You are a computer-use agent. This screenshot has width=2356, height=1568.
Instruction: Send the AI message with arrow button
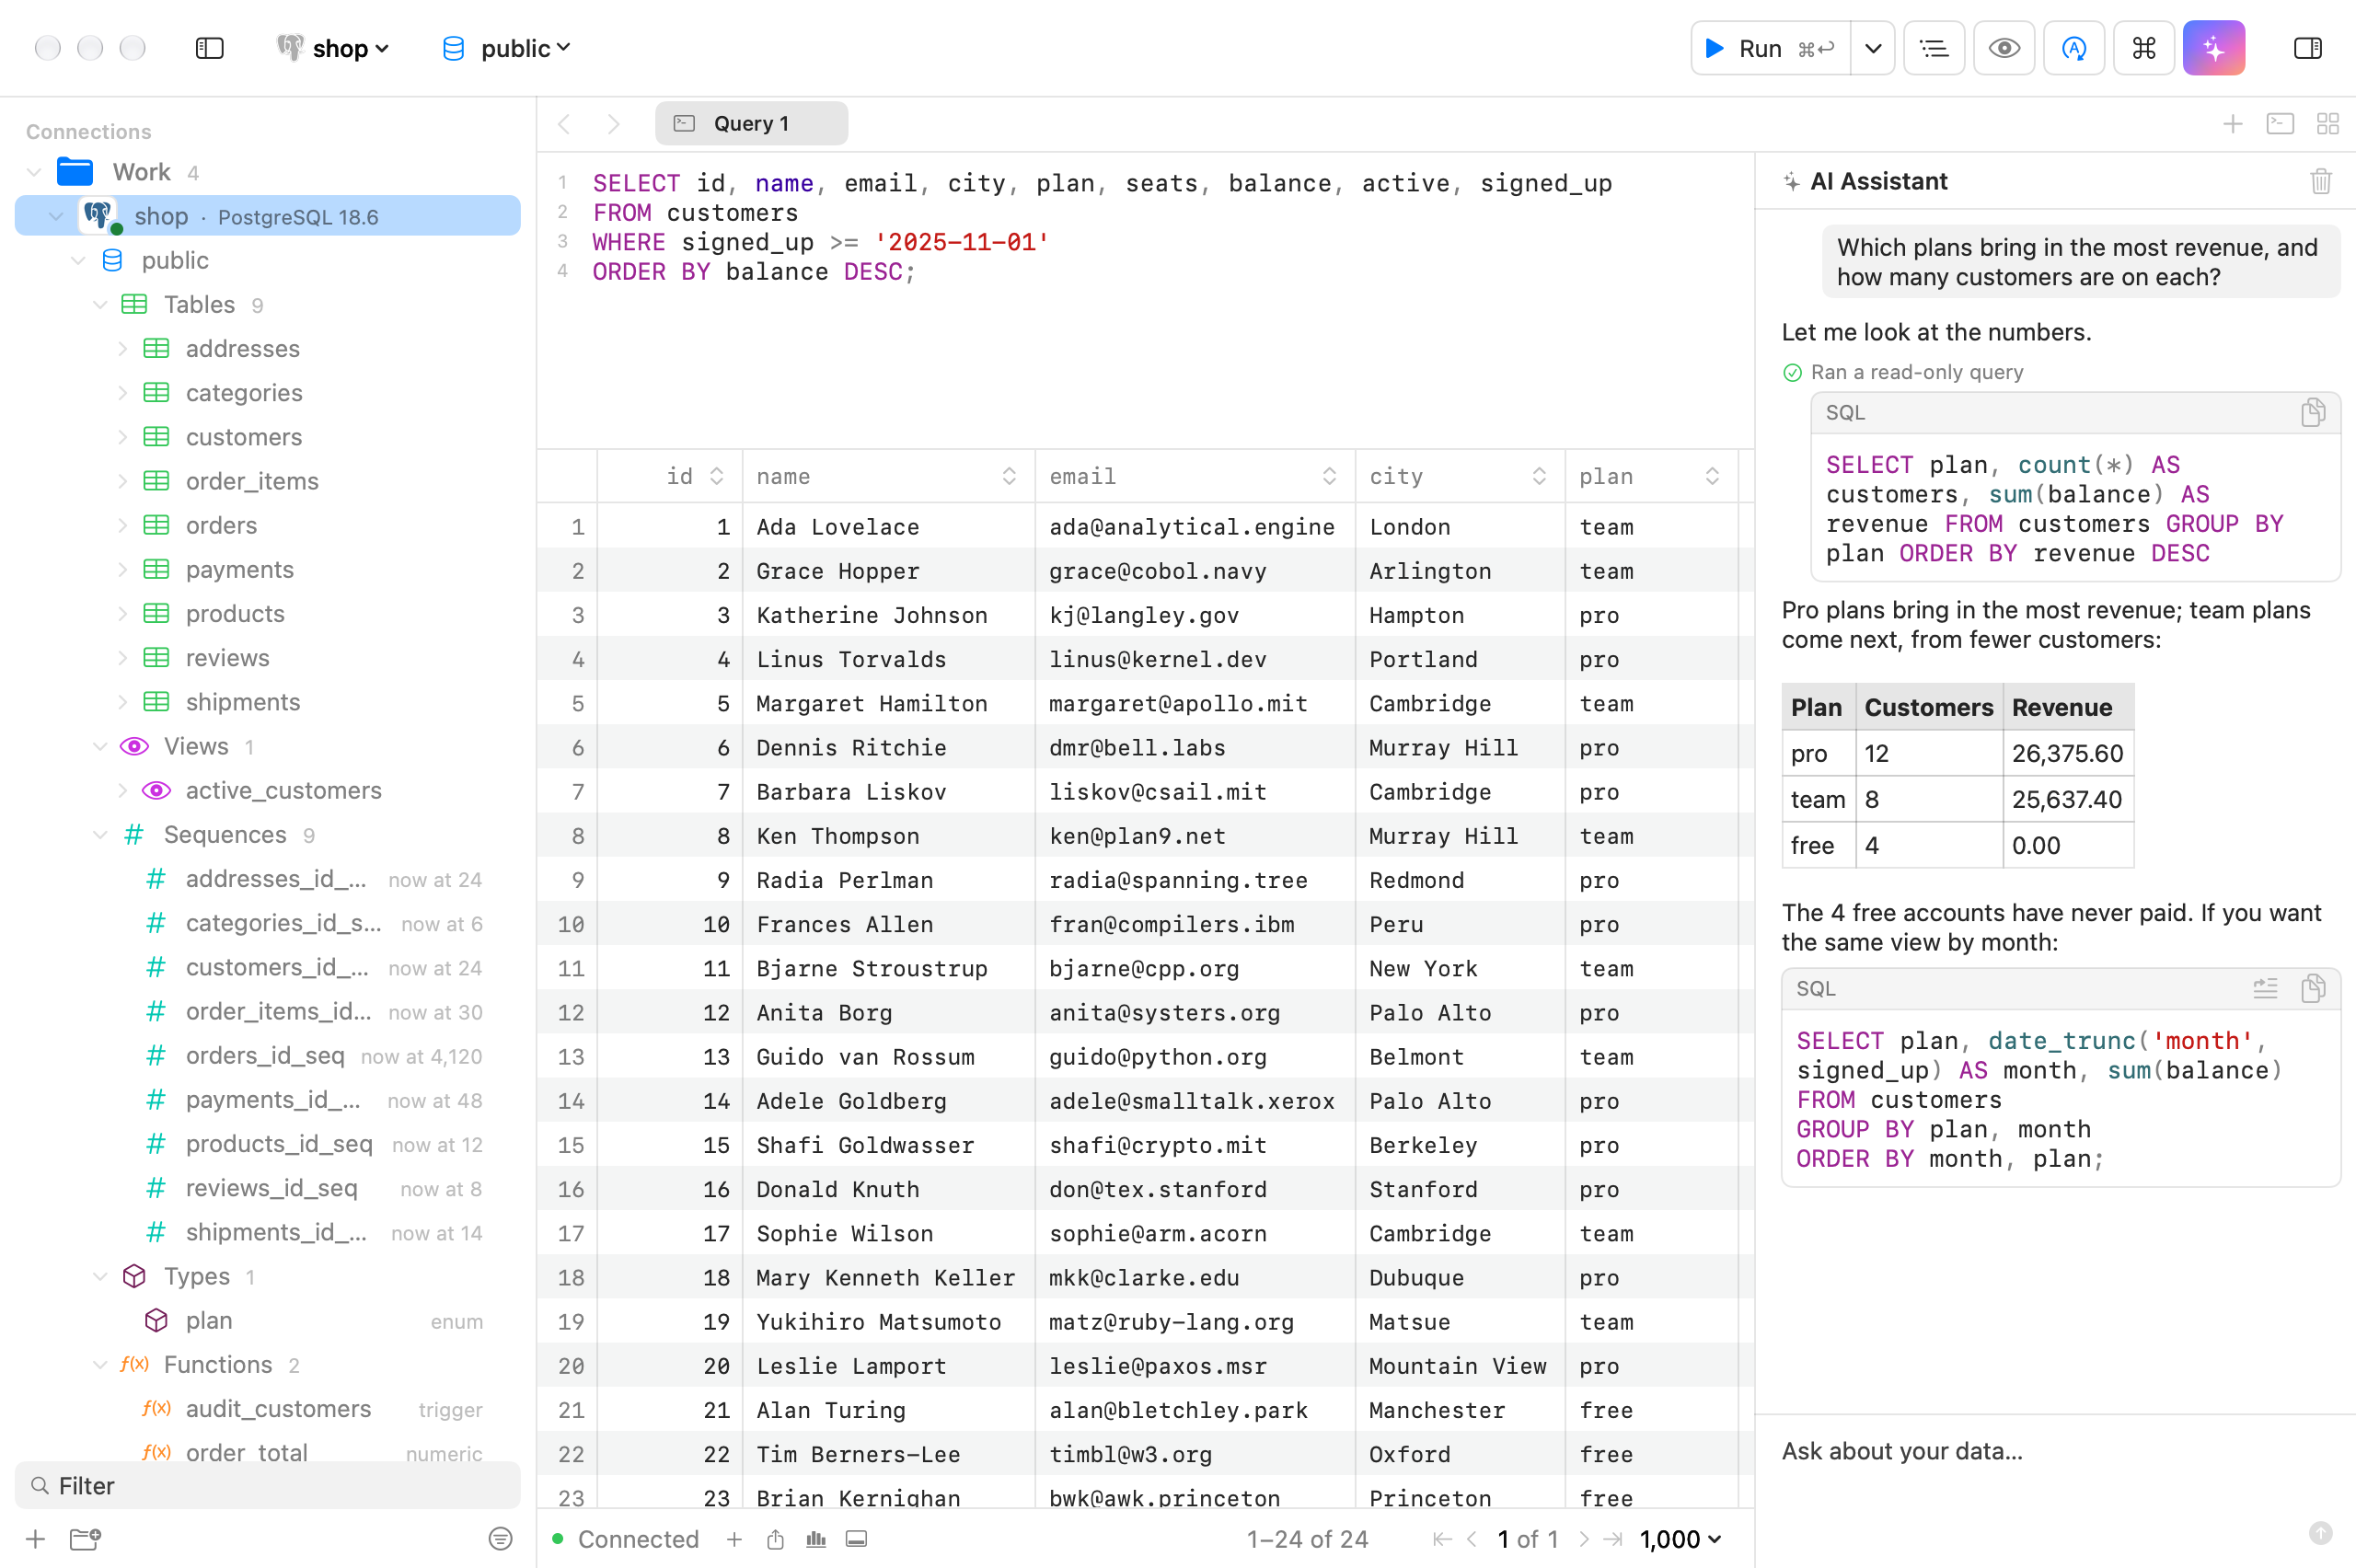2320,1533
